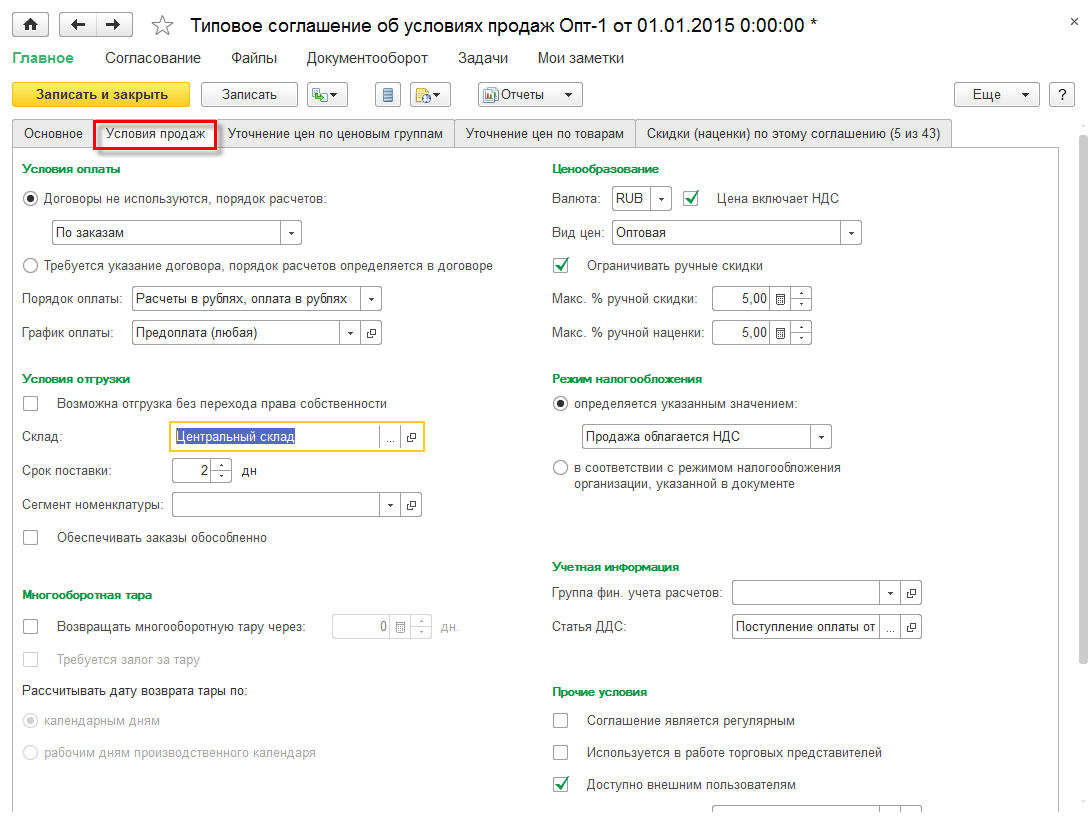This screenshot has width=1092, height=819.
Task: Open the Документооборот menu item
Action: tap(367, 58)
